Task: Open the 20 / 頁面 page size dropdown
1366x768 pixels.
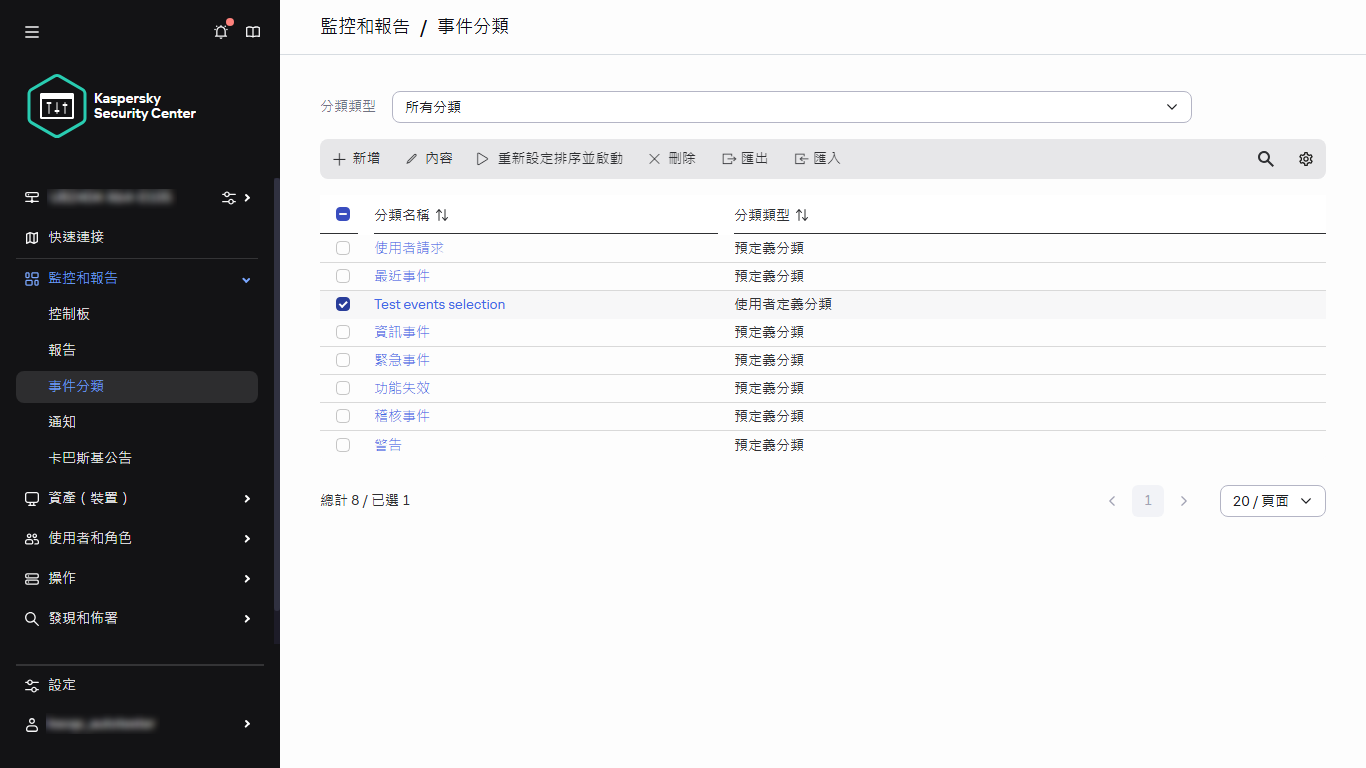Action: (1272, 500)
